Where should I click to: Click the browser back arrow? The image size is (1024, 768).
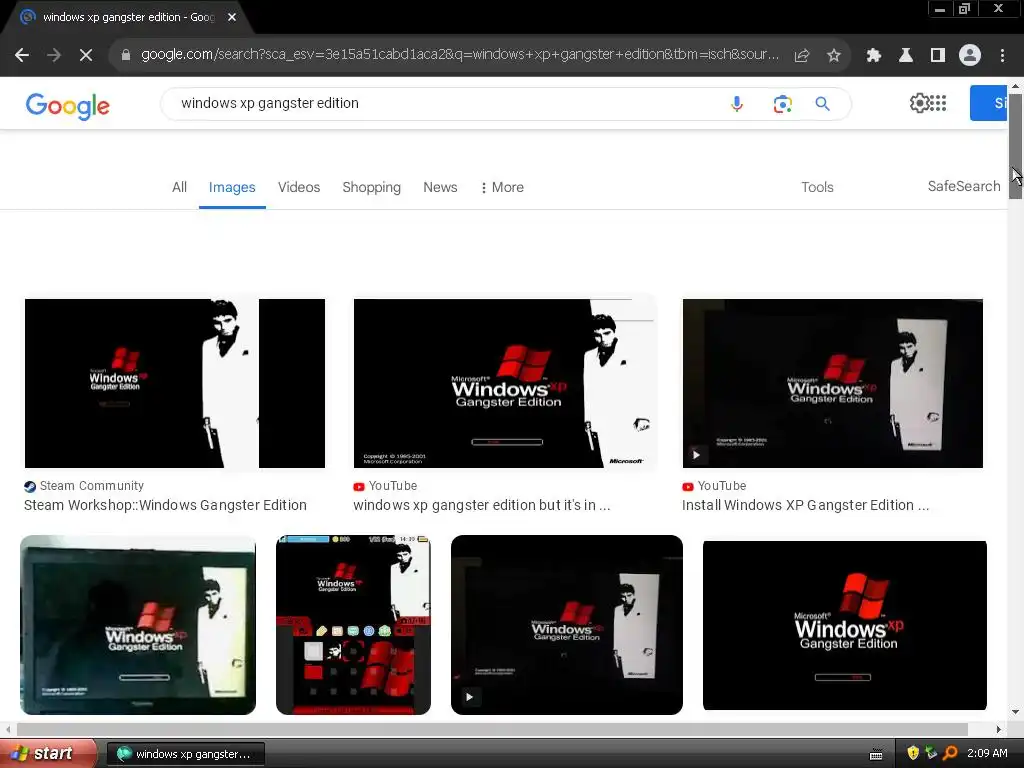[x=22, y=56]
